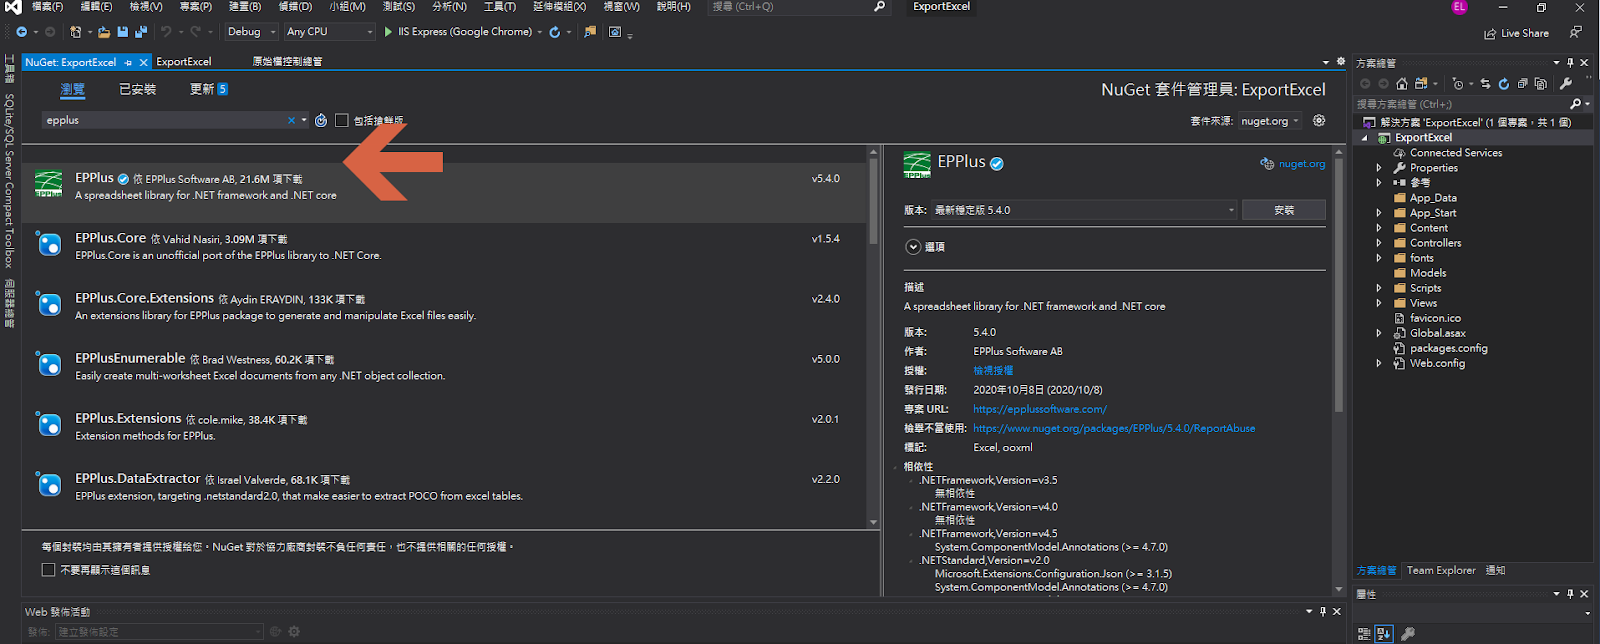Click the Save All toolbar icon

[140, 32]
